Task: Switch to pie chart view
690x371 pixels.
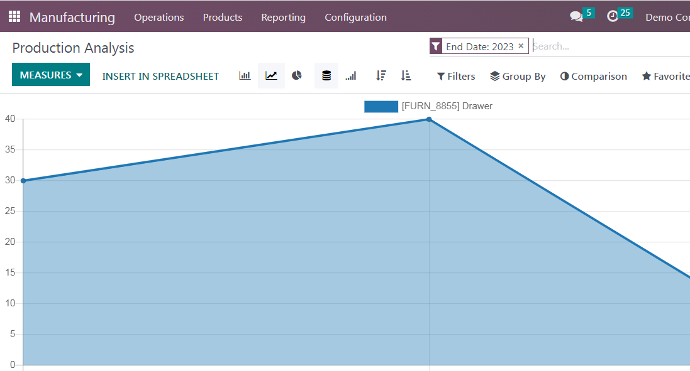Action: coord(297,76)
